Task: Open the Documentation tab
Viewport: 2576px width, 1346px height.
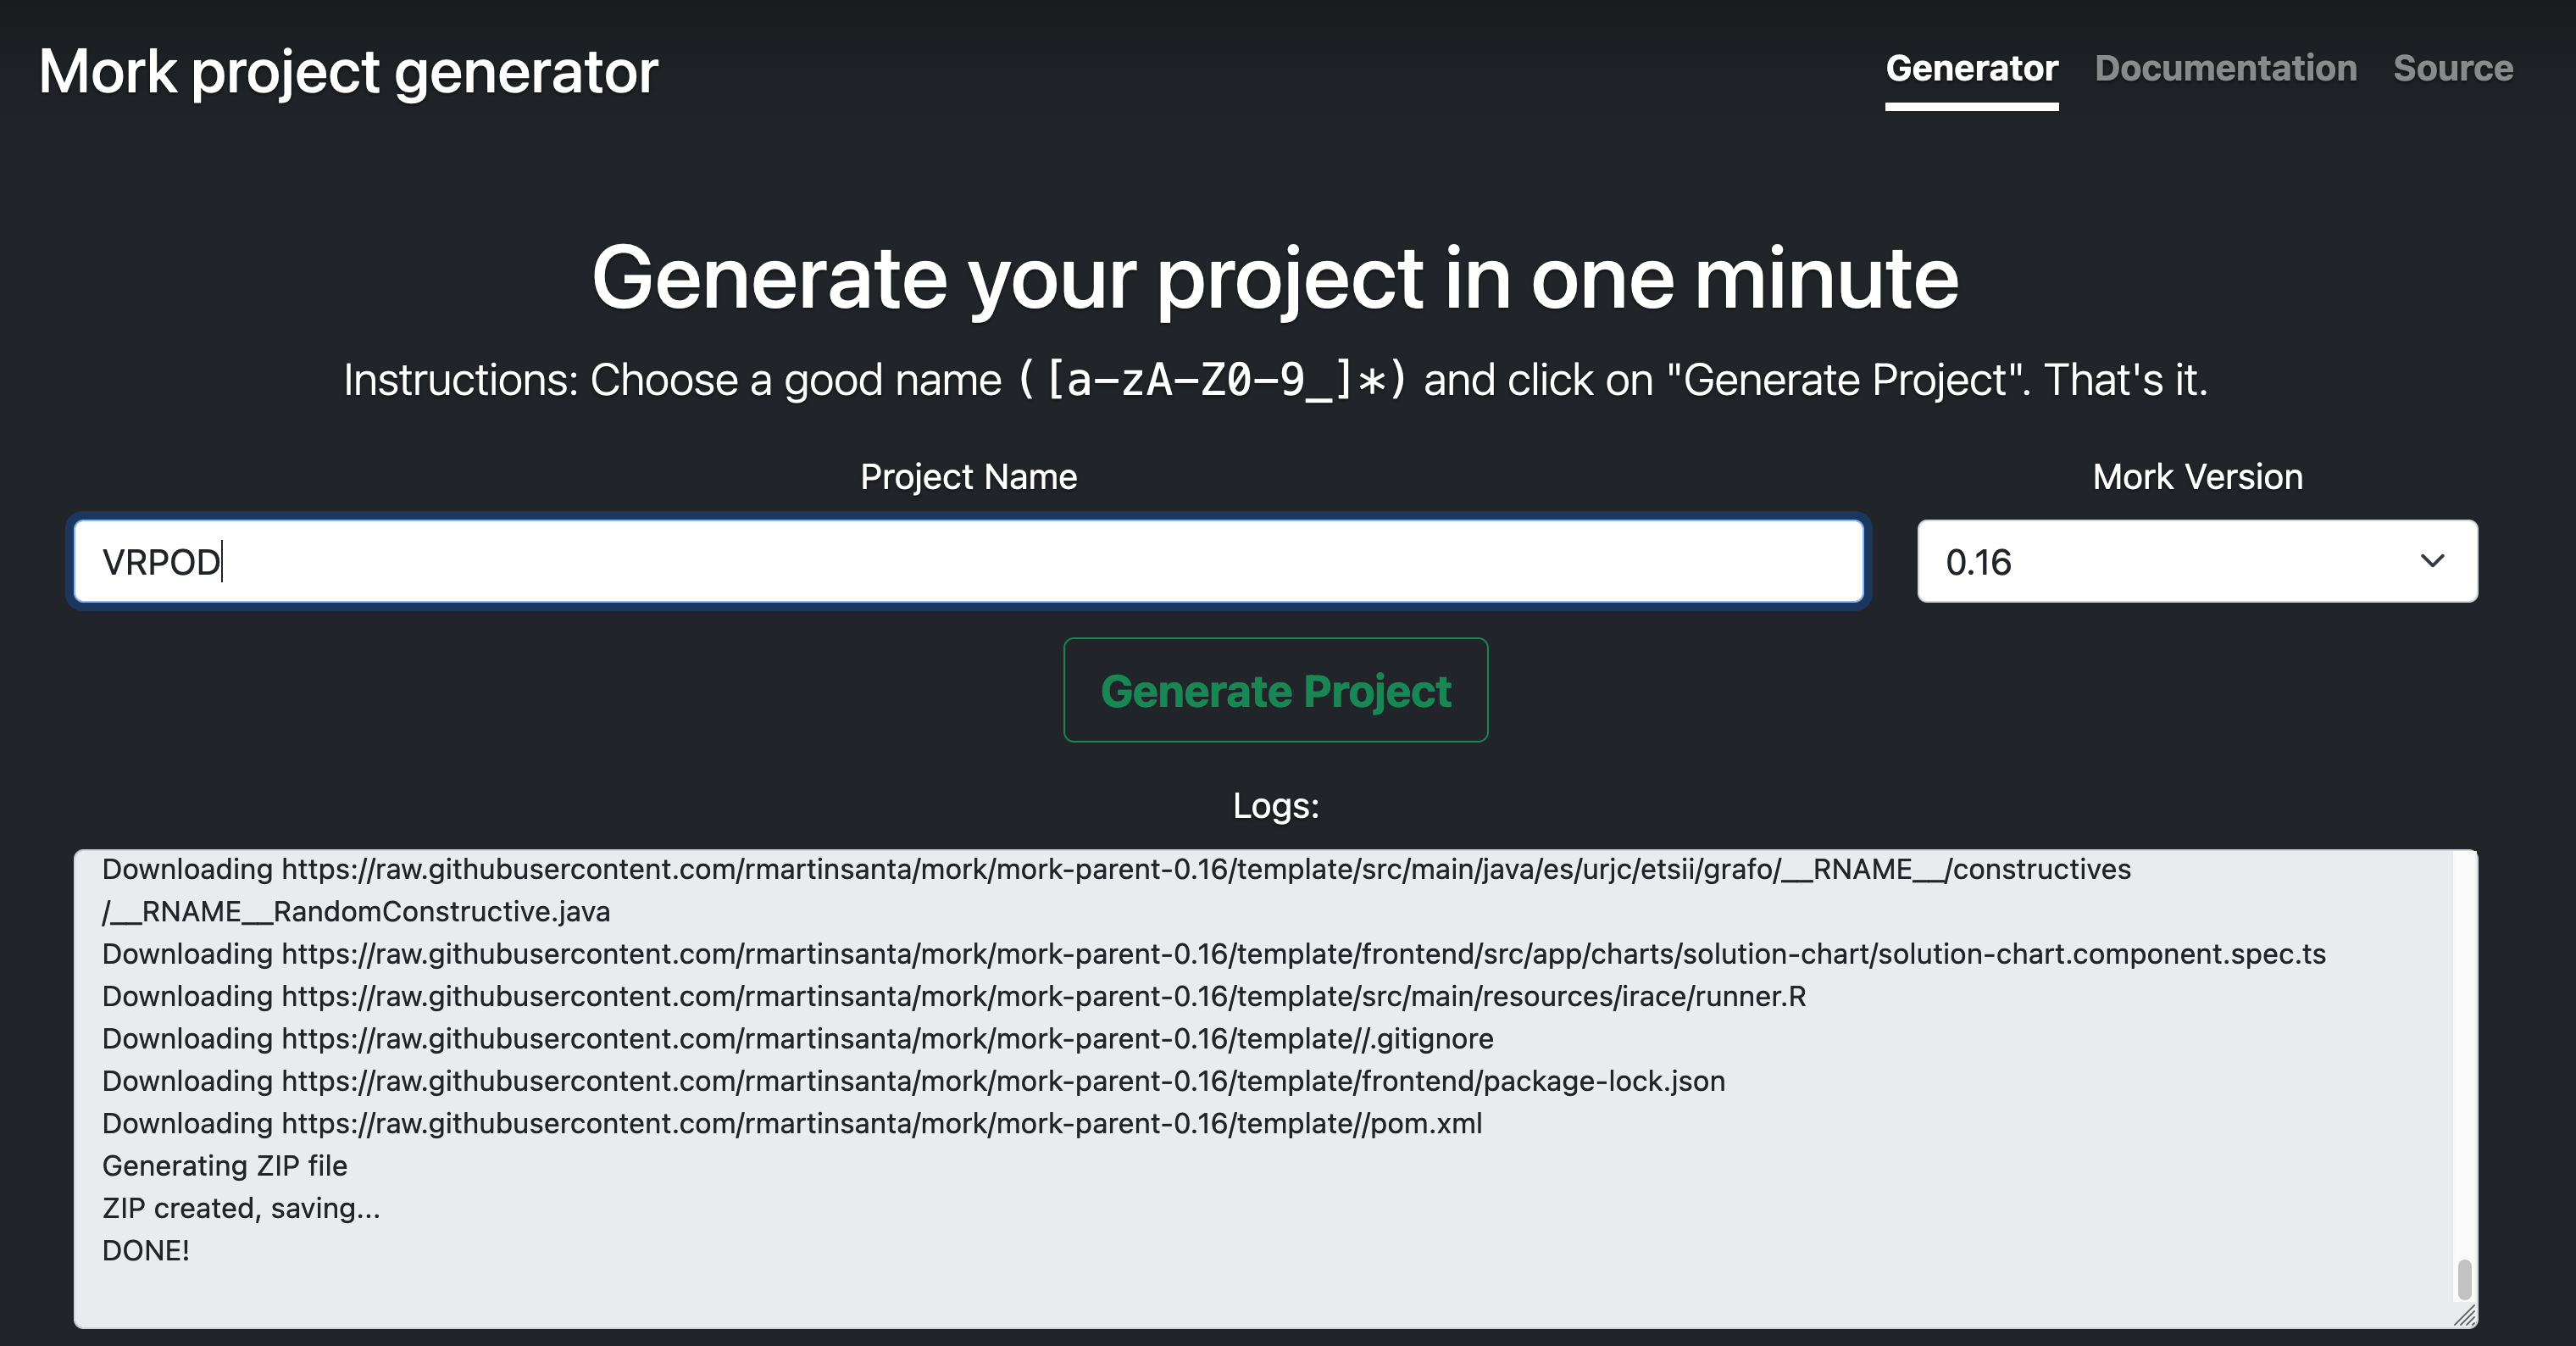Action: 2225,68
